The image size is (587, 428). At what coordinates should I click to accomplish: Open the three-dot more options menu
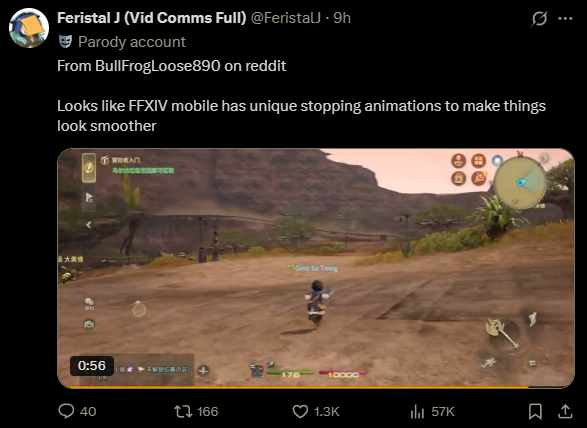tap(565, 18)
